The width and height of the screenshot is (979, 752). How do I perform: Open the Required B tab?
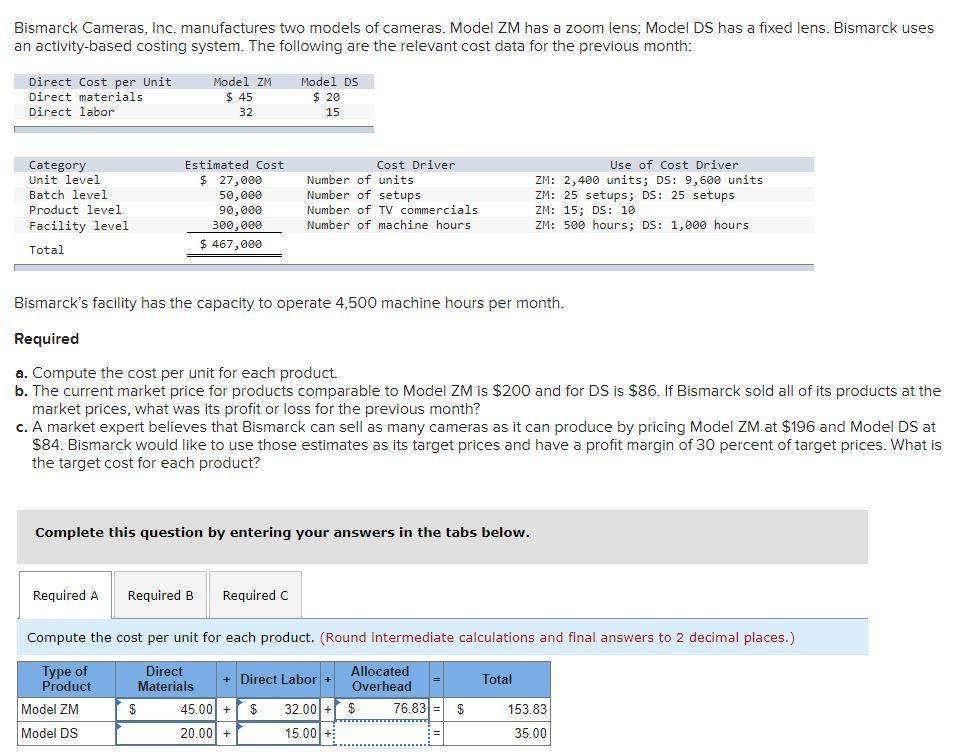160,595
